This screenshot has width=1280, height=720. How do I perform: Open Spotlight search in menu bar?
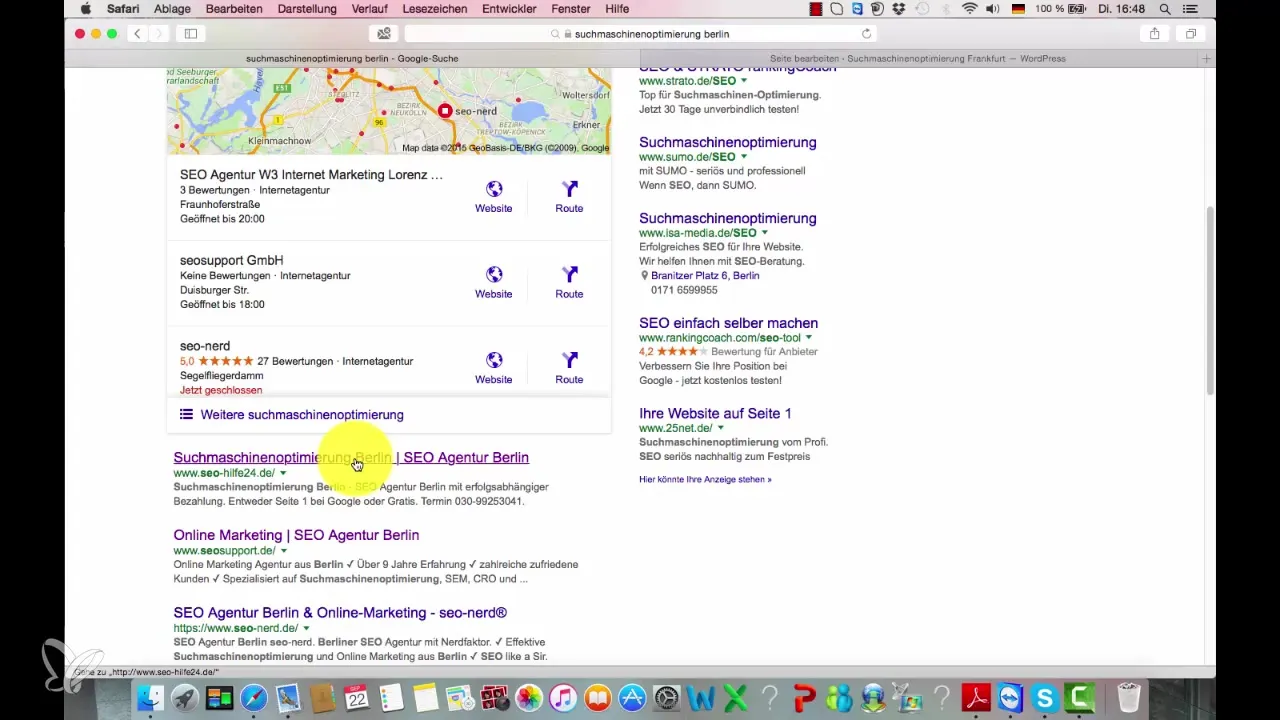[1165, 9]
